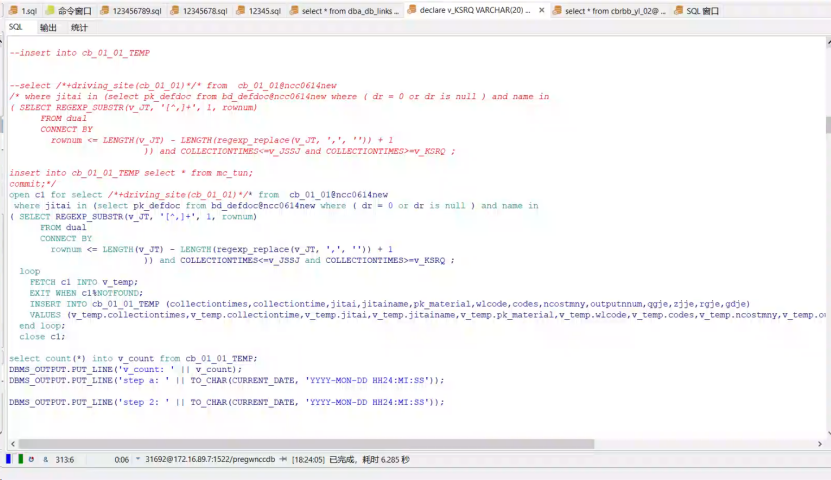Click the 'loop' keyword line
831x480 pixels.
(30, 271)
